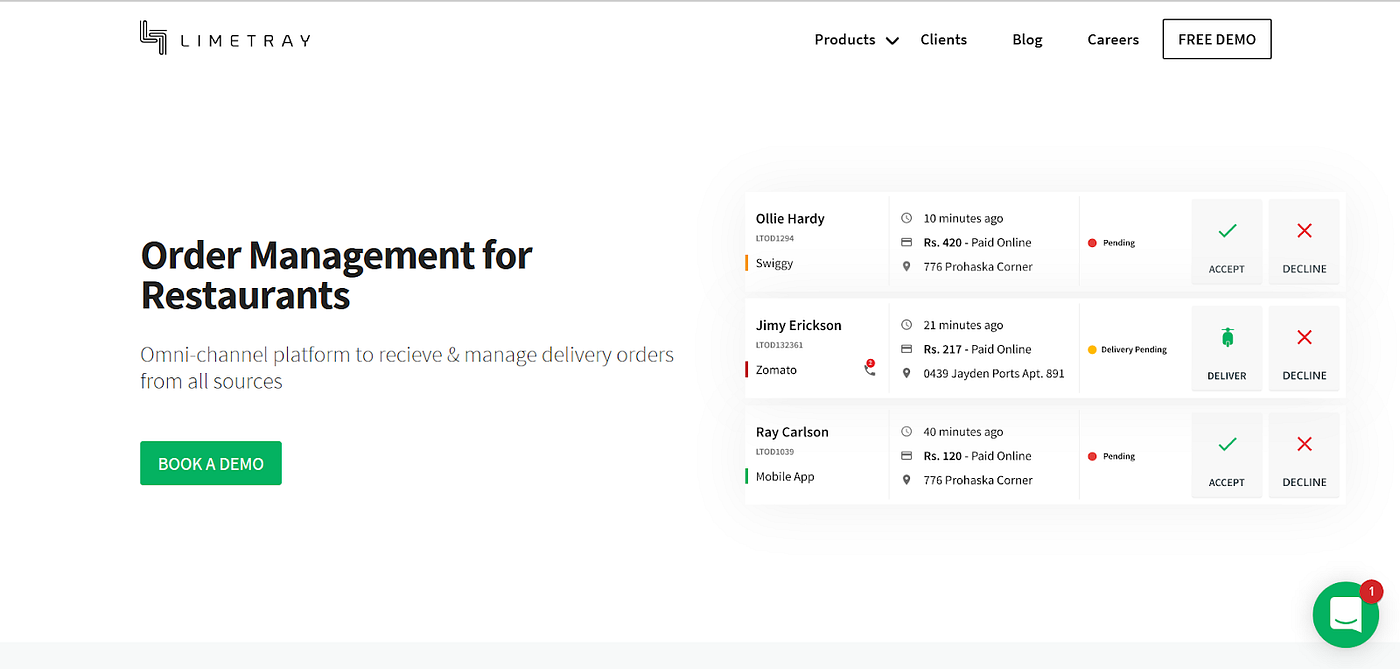Click the card icon beside Rs. 420
Viewport: 1400px width, 669px height.
pos(907,242)
